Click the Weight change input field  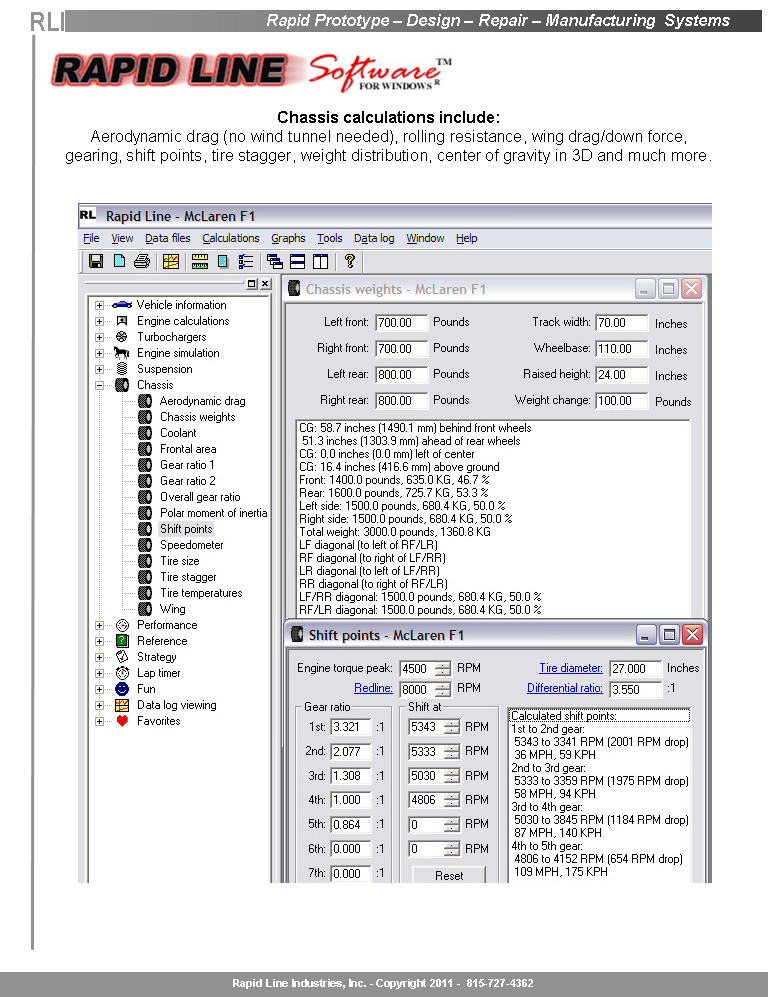[x=621, y=401]
